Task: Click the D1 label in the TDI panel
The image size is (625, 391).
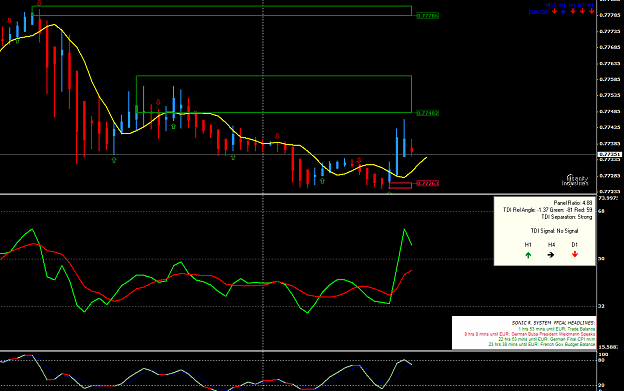Action: pyautogui.click(x=574, y=245)
